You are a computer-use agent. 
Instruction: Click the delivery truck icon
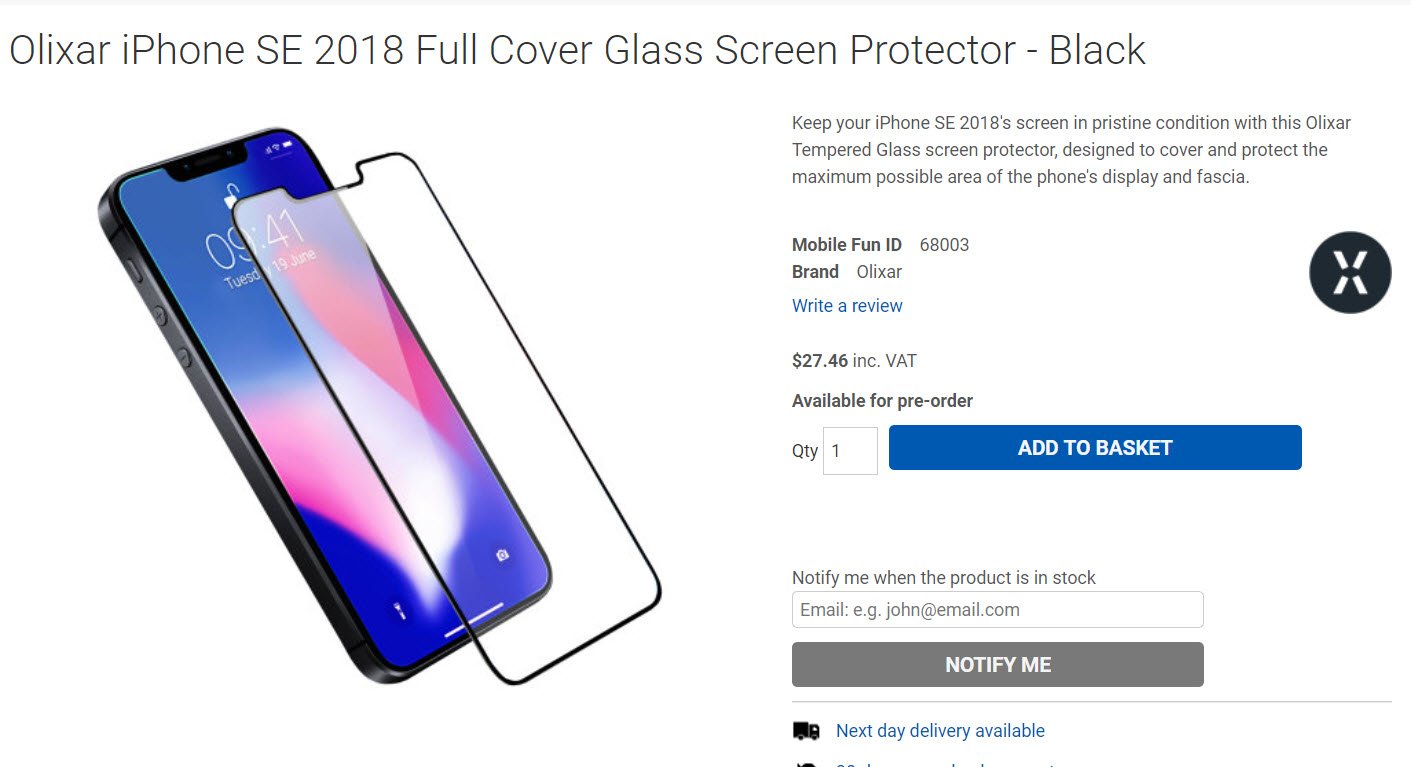(x=806, y=730)
